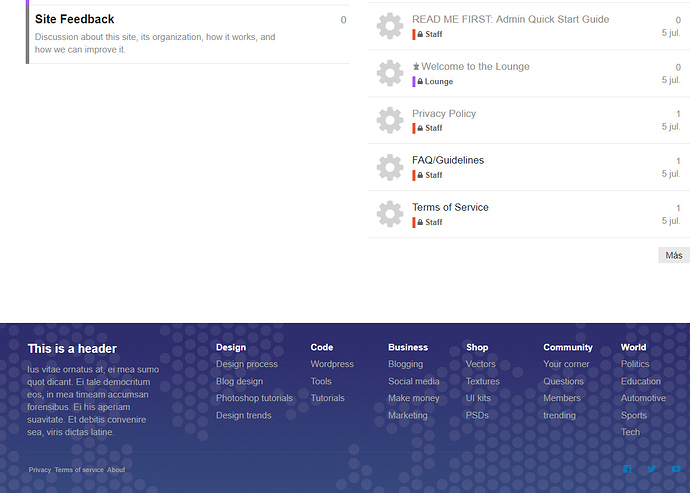Click gear avatar beside Terms of Service topic

pyautogui.click(x=390, y=214)
